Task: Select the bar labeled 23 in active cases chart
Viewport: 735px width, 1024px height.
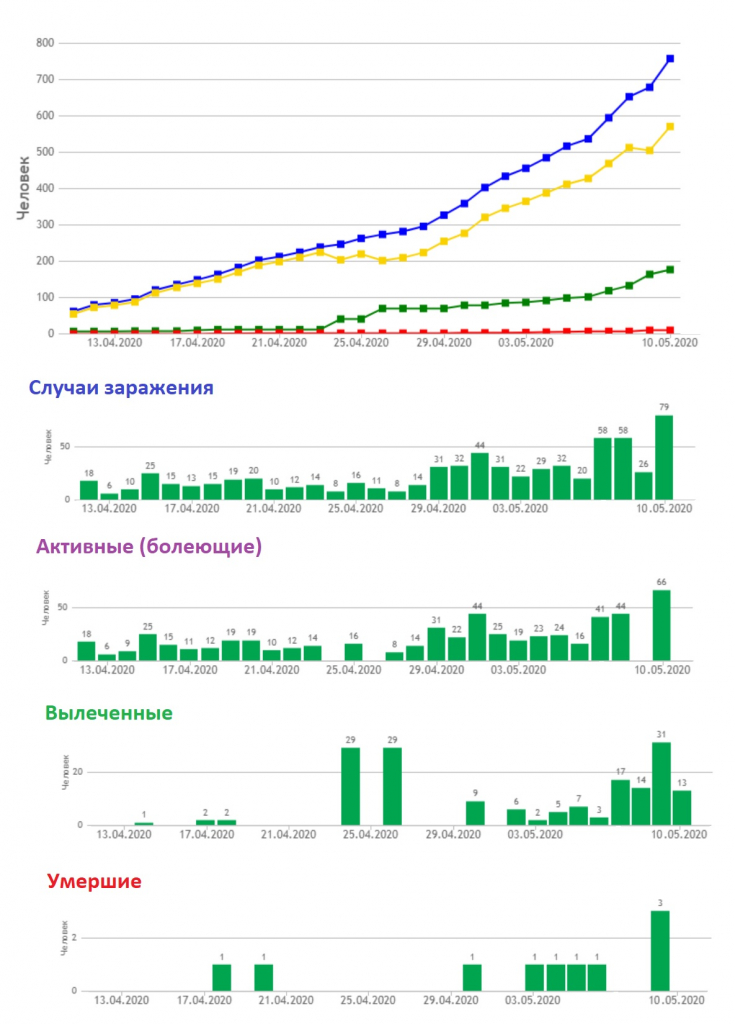Action: [x=538, y=648]
